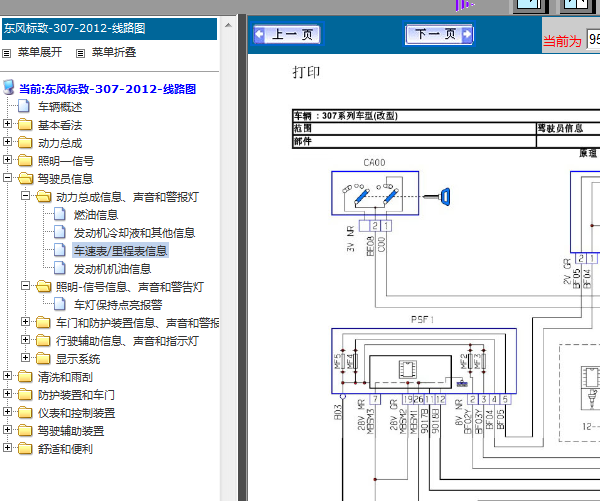The image size is (600, 501).
Task: Collapse 照明-信号信息、声音和警告灯 subfolder
Action: click(25, 286)
